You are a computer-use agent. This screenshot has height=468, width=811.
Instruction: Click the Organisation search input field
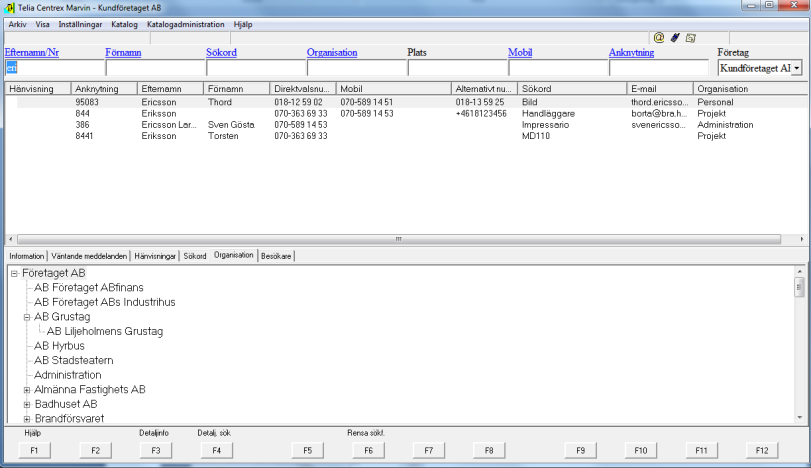click(x=357, y=68)
